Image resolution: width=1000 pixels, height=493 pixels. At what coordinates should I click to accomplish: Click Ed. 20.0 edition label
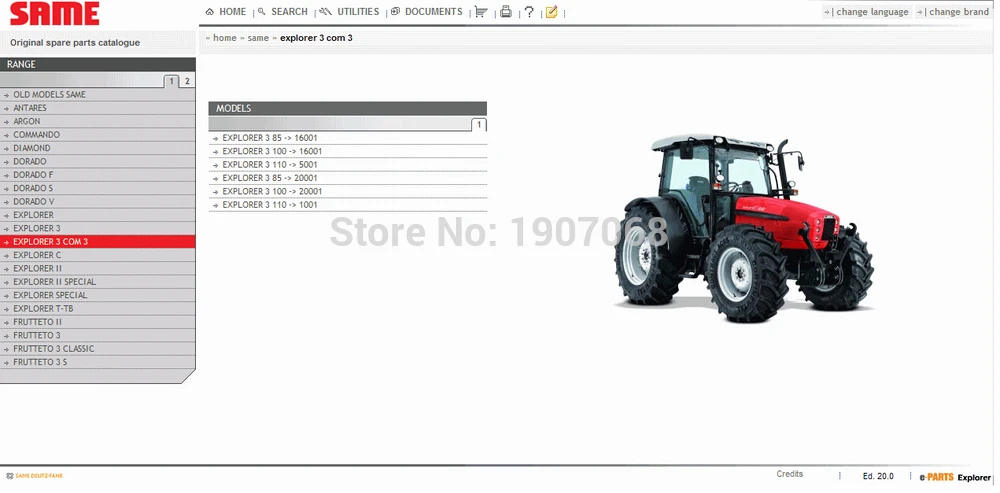878,476
